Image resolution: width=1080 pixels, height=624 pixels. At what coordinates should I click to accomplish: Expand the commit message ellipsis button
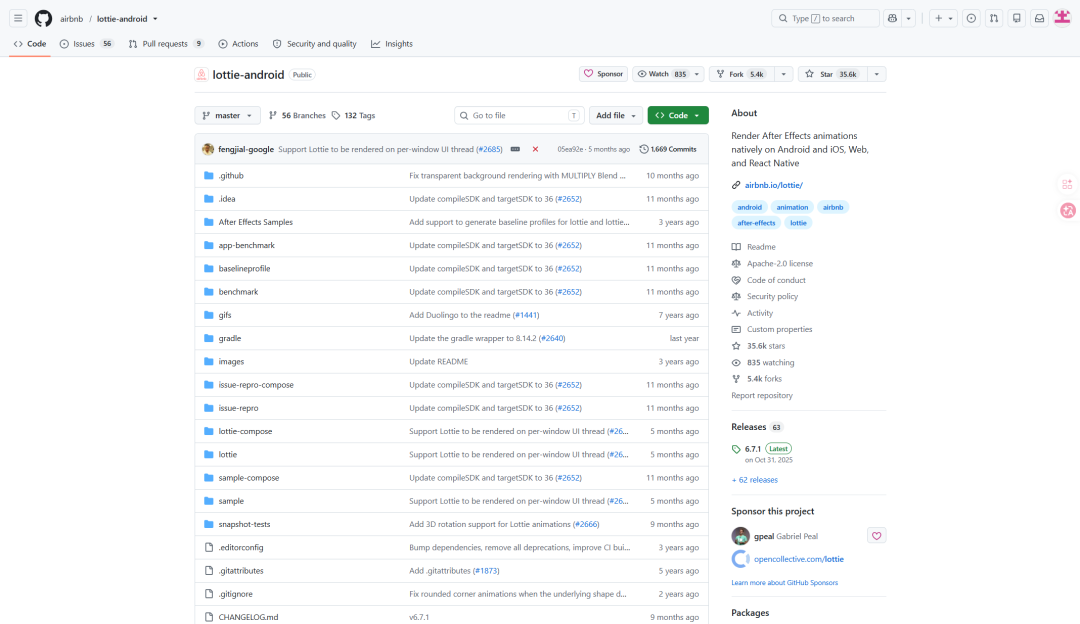click(515, 149)
